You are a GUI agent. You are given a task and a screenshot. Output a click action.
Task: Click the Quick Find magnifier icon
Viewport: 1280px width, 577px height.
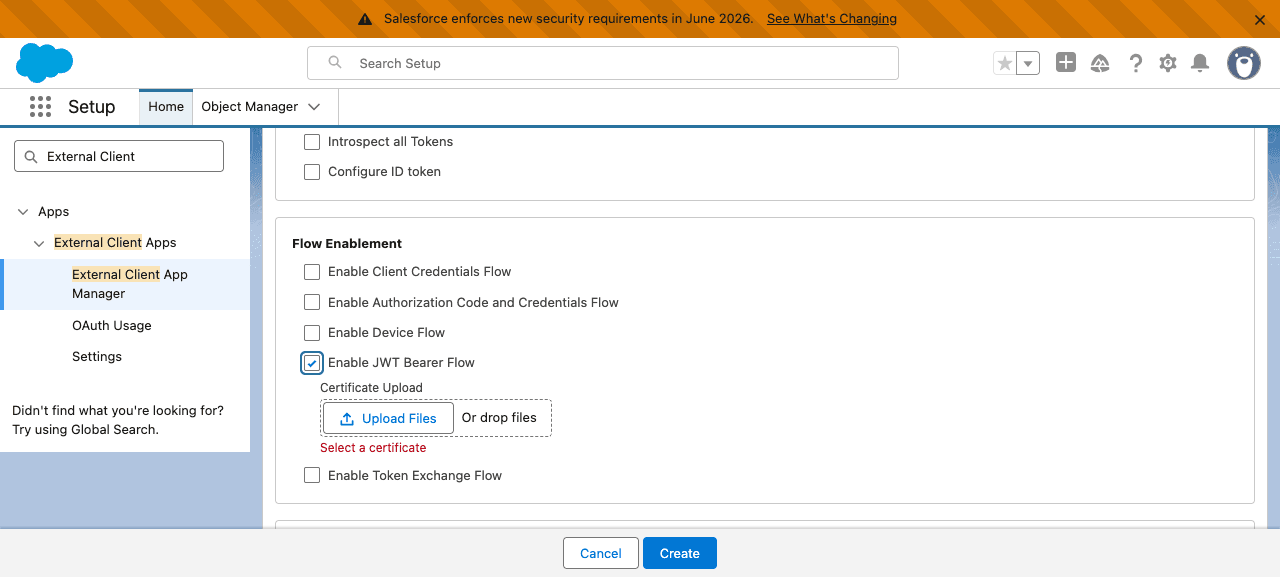point(31,156)
